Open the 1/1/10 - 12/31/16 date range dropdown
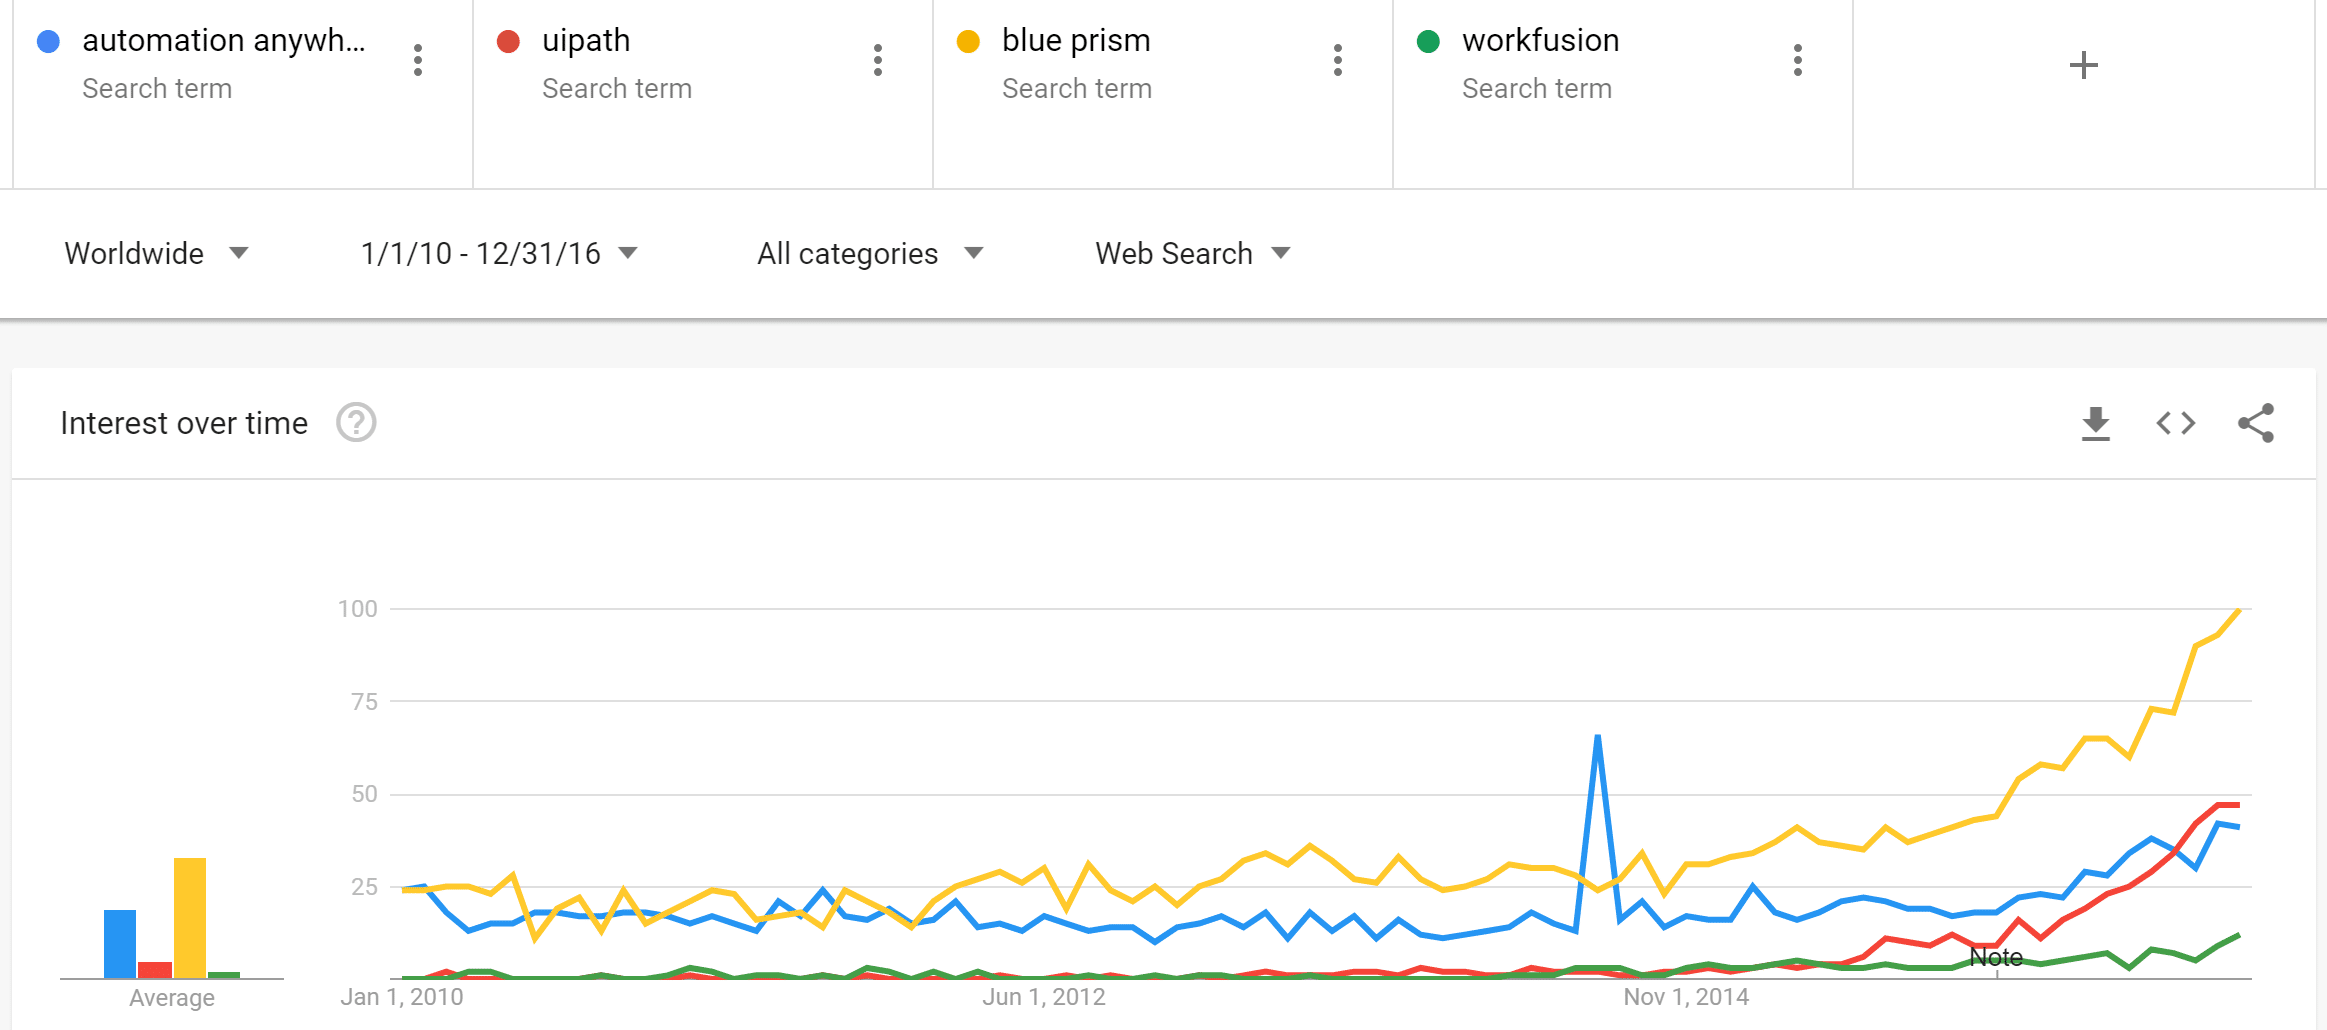This screenshot has height=1030, width=2327. click(x=498, y=254)
